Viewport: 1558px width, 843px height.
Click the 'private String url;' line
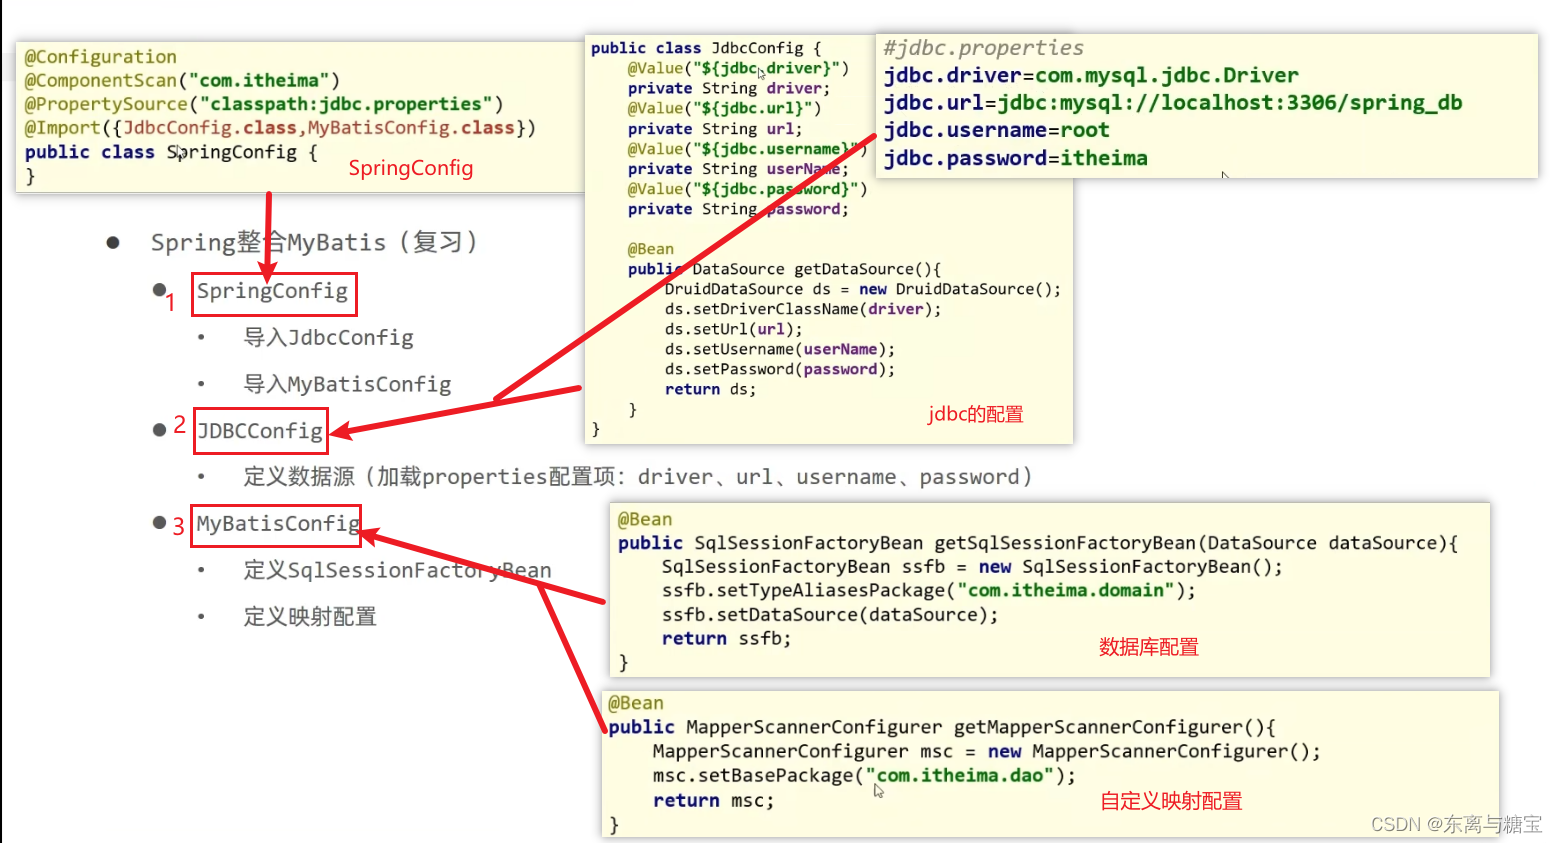pyautogui.click(x=715, y=128)
